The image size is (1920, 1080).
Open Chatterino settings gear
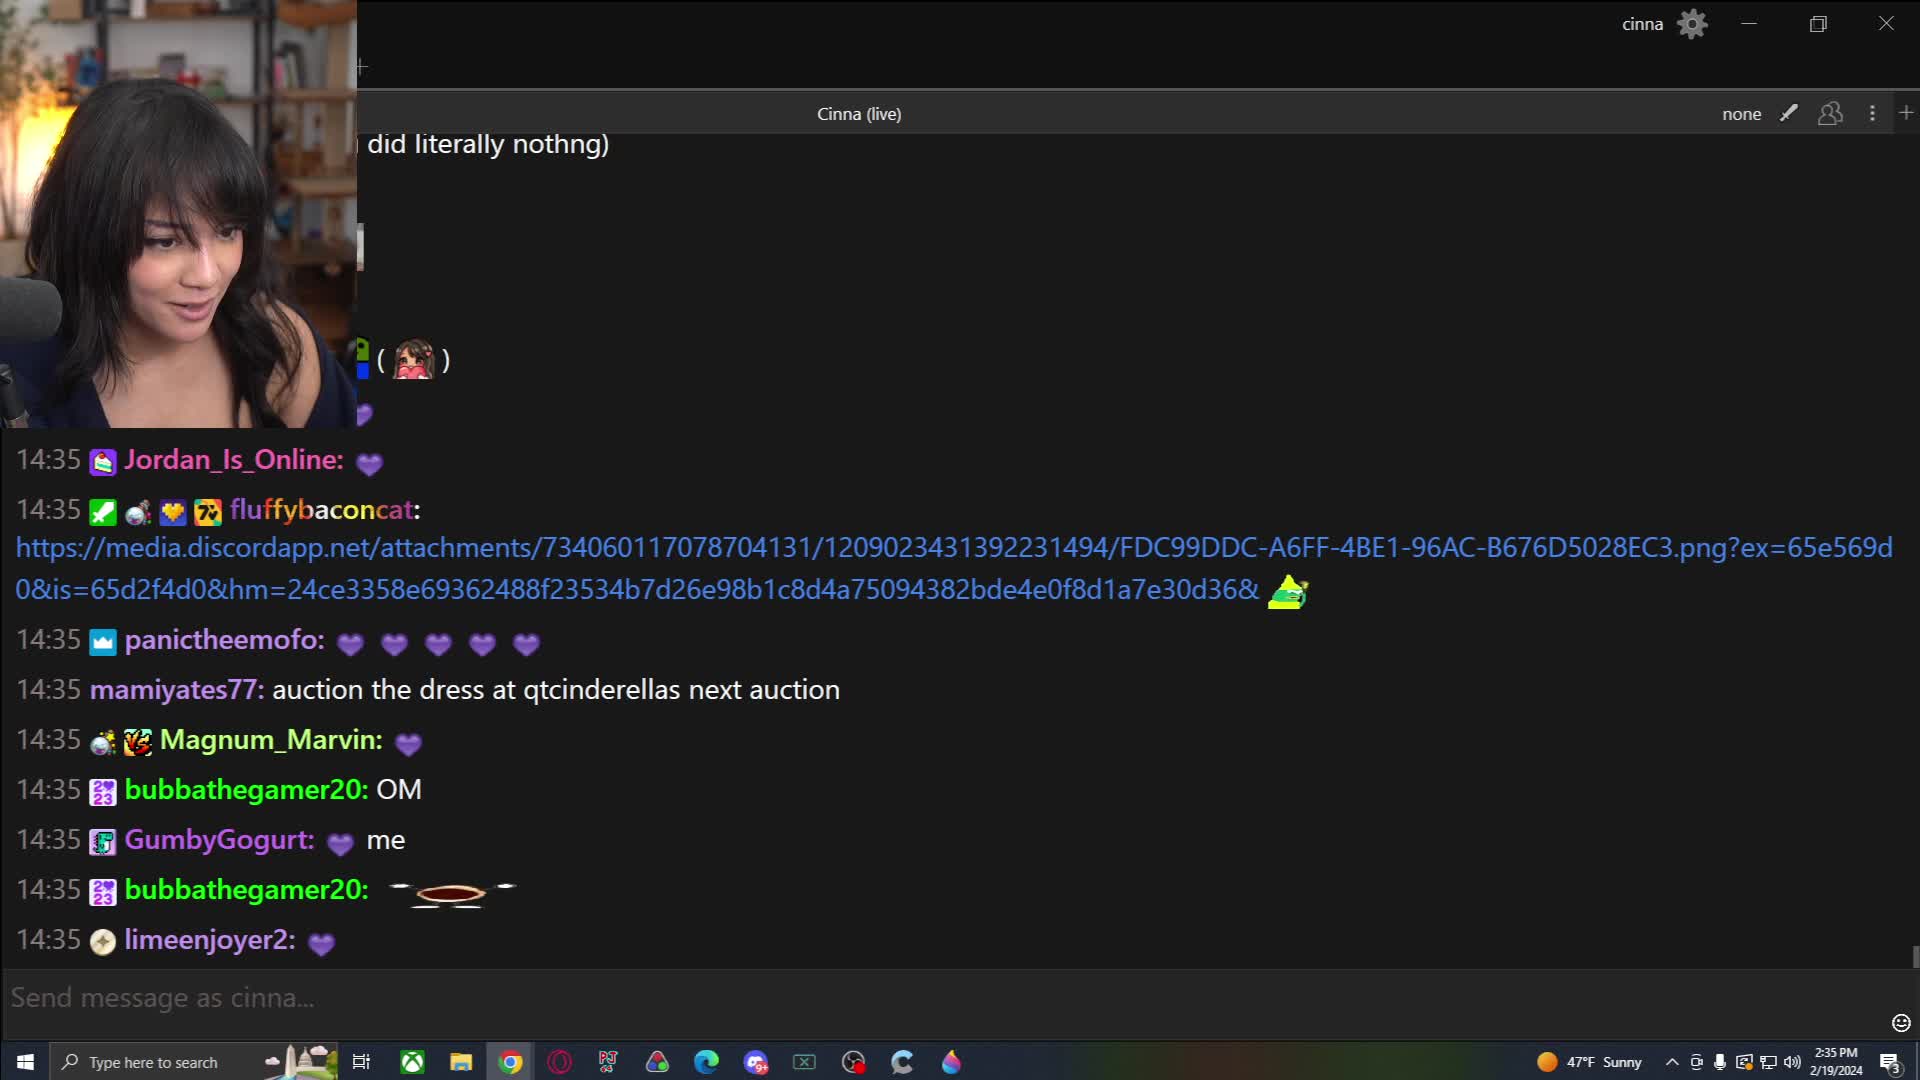1692,24
